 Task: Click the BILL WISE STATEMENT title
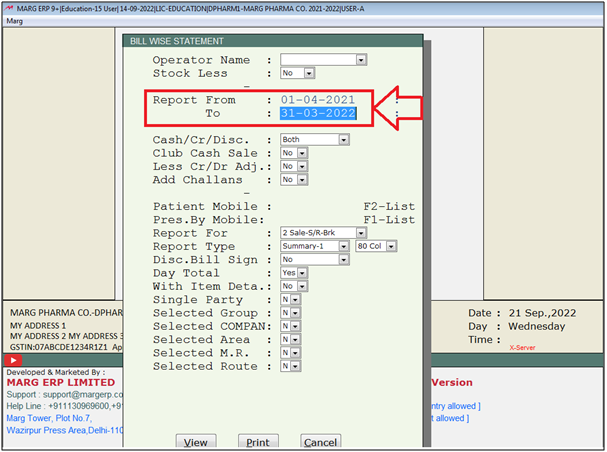(x=177, y=41)
